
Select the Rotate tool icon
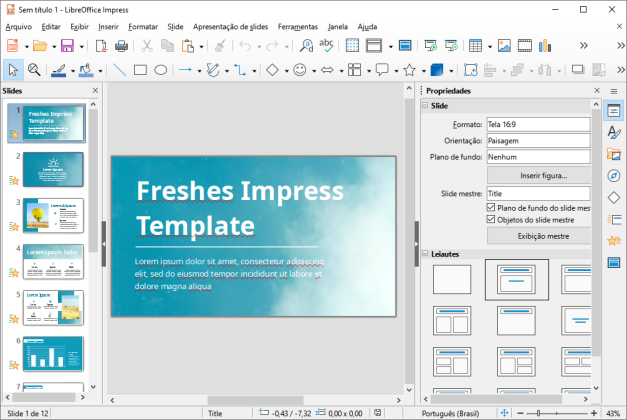coord(471,70)
